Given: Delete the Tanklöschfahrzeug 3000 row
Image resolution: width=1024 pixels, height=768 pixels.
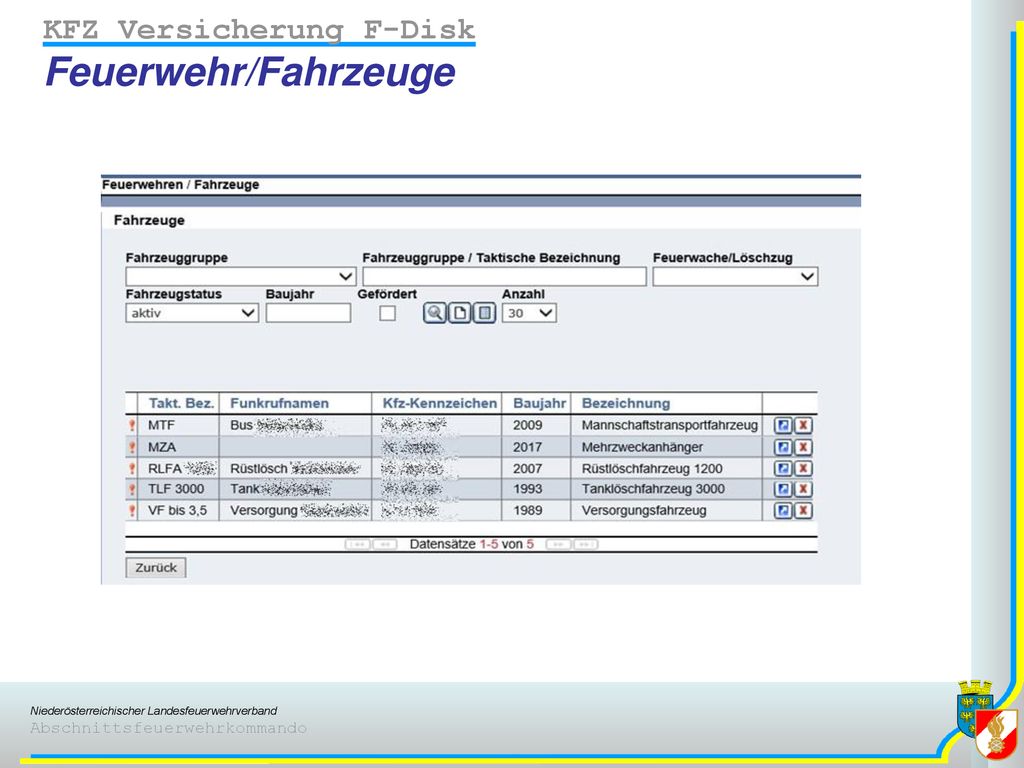Looking at the screenshot, I should (x=803, y=489).
